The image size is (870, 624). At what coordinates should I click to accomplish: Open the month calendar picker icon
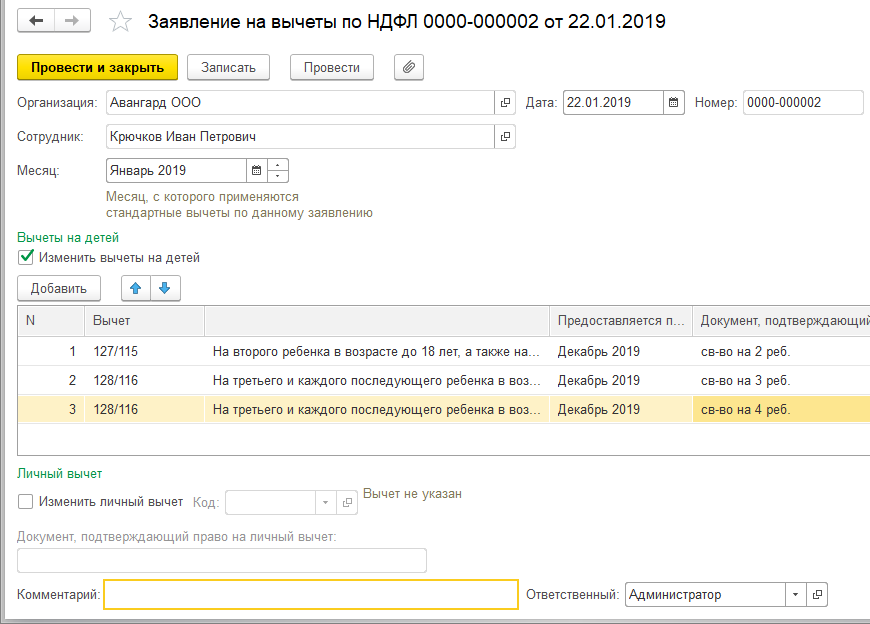[x=256, y=170]
